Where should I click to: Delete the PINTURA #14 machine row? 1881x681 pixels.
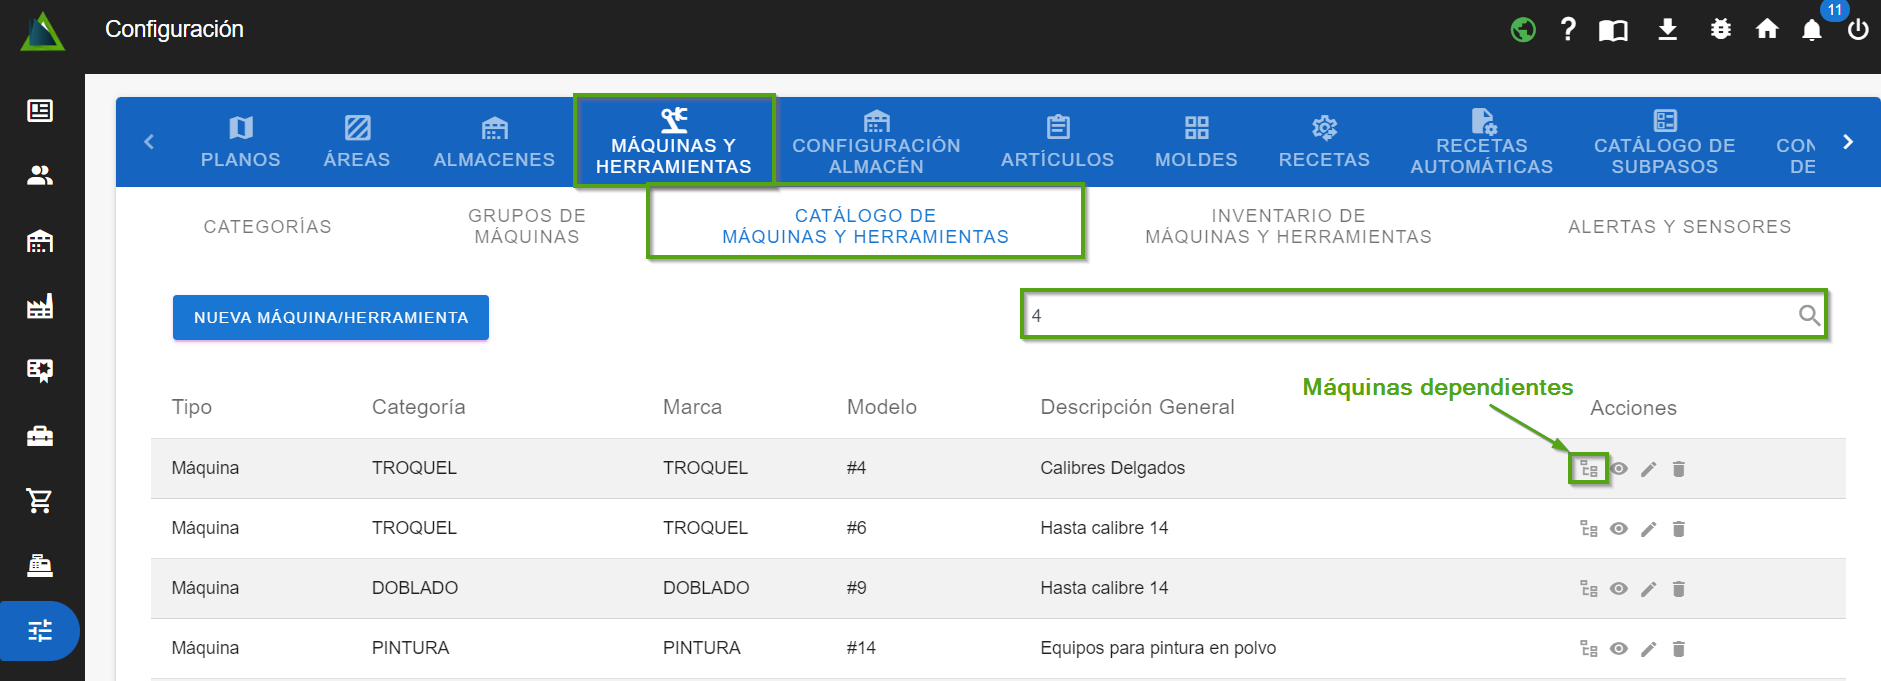pos(1678,649)
